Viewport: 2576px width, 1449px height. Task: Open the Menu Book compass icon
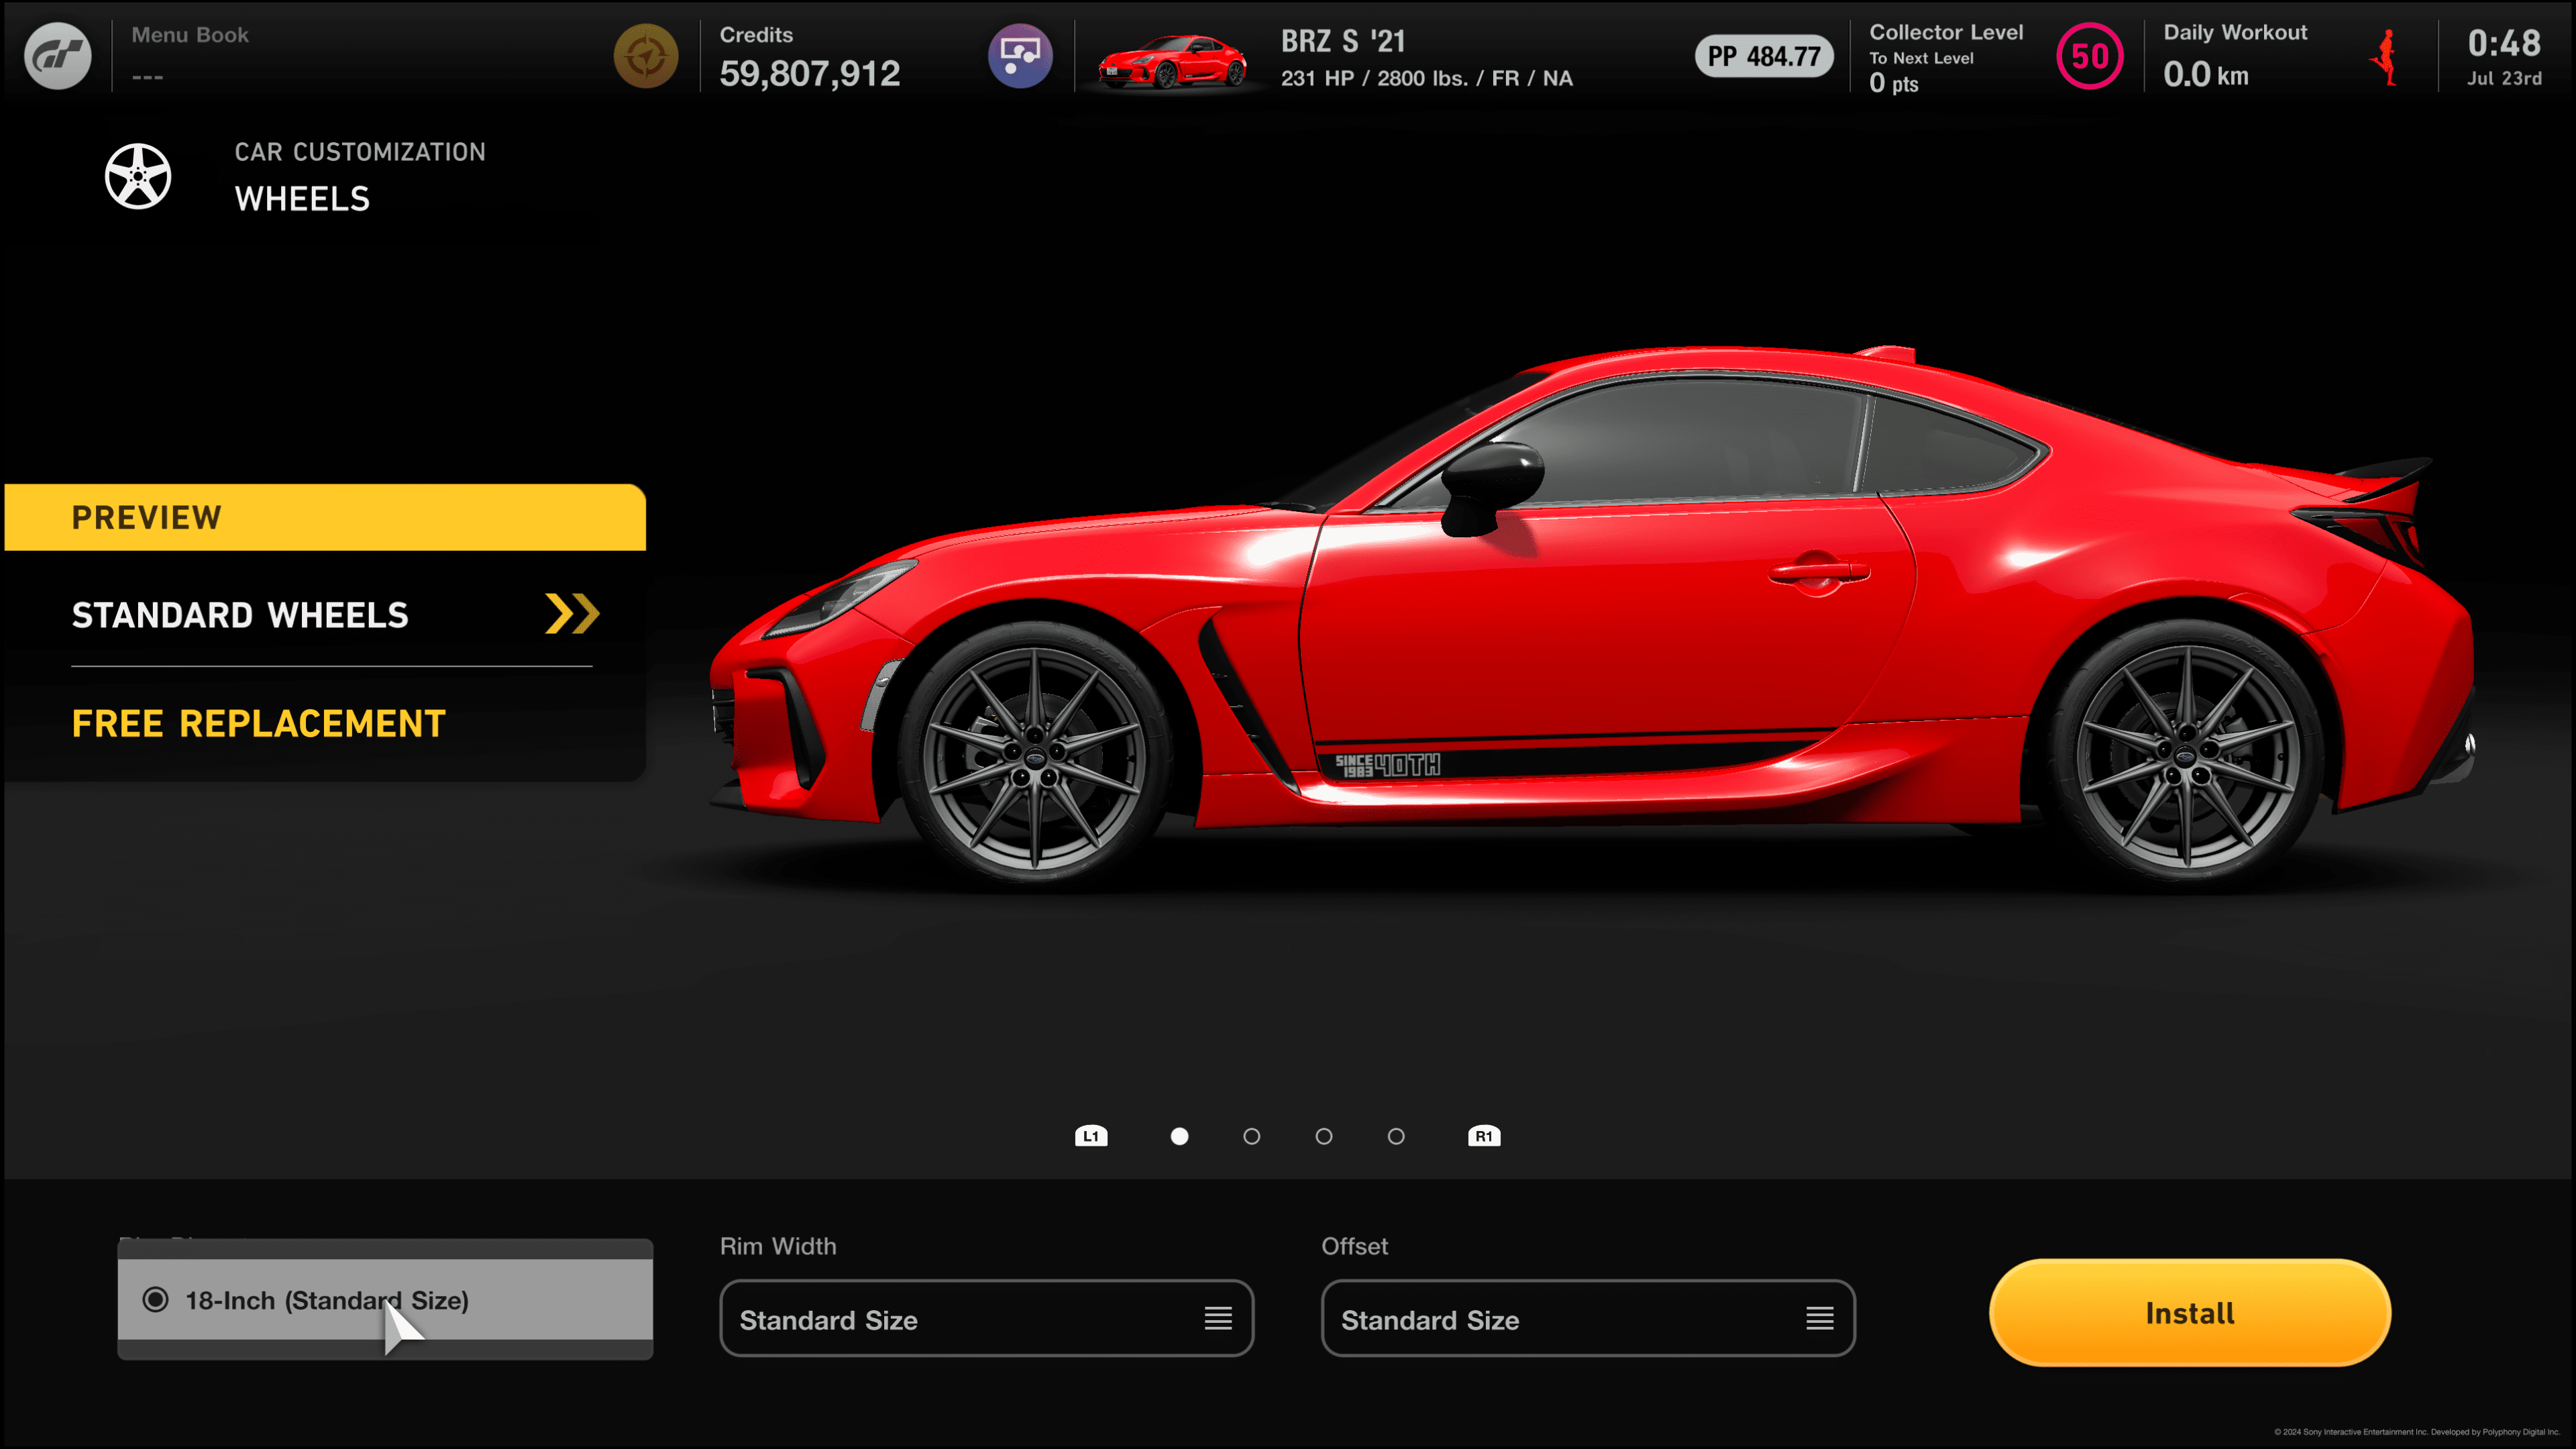point(645,56)
